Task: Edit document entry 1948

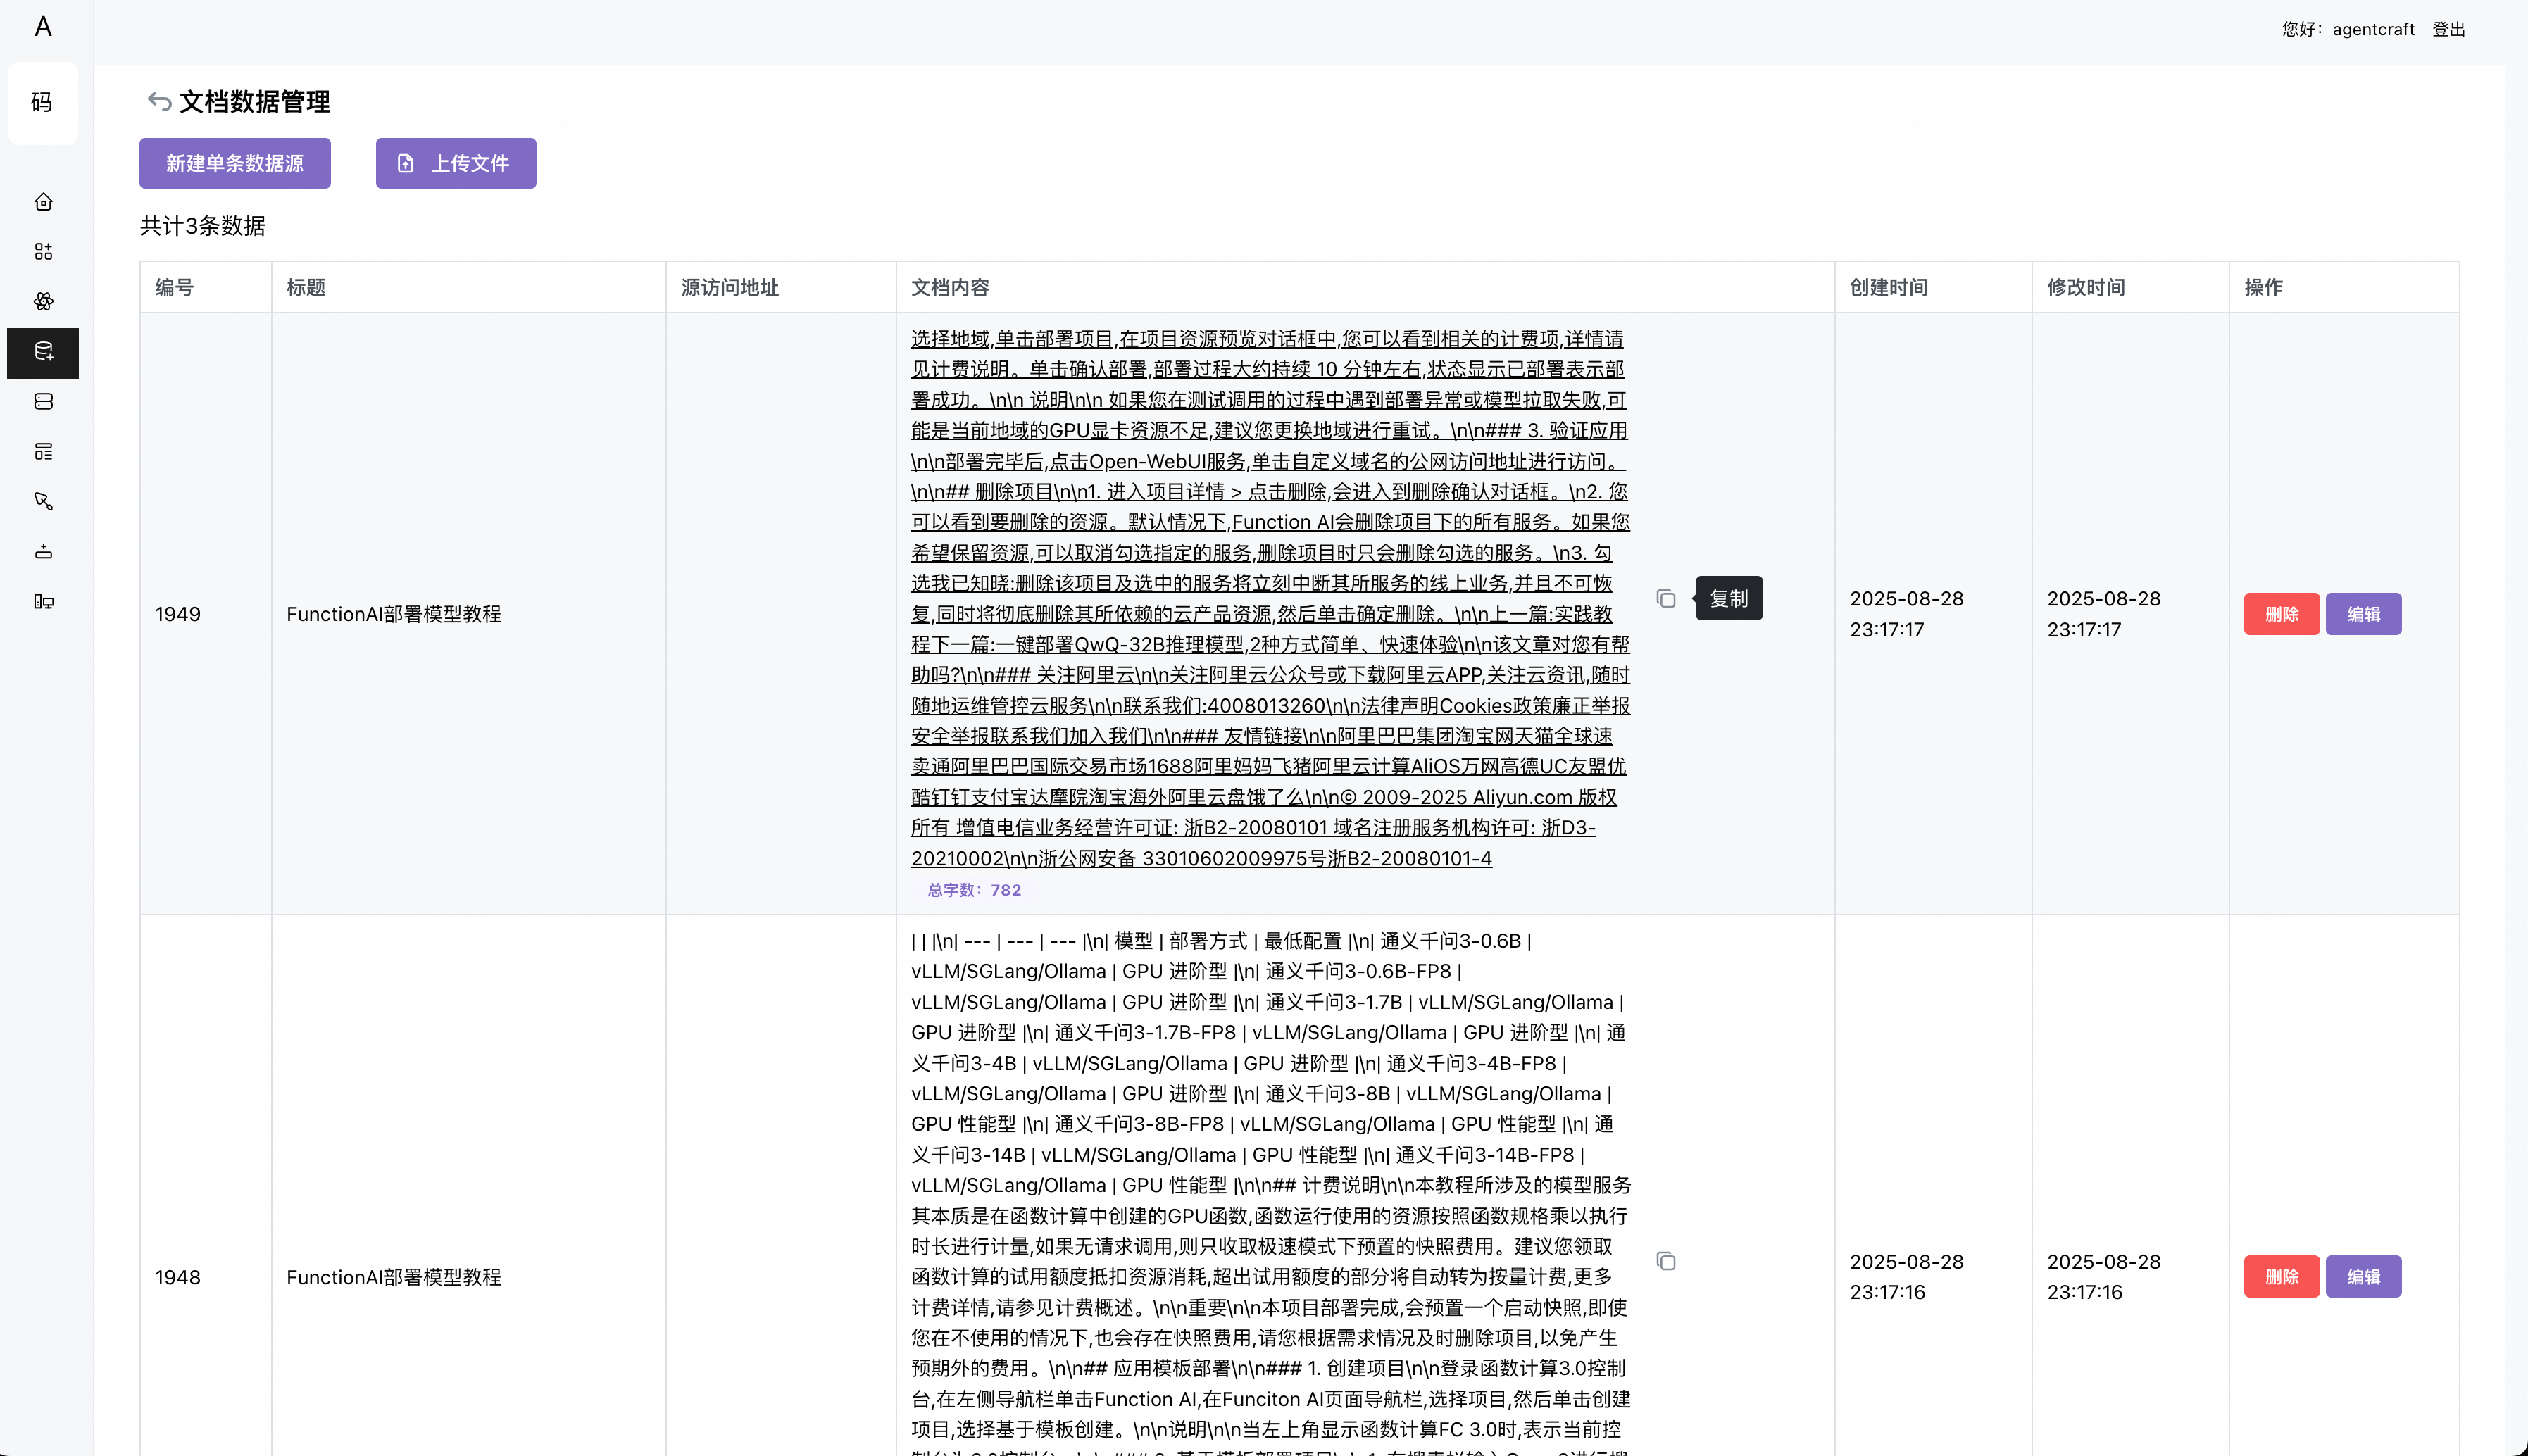Action: tap(2363, 1277)
